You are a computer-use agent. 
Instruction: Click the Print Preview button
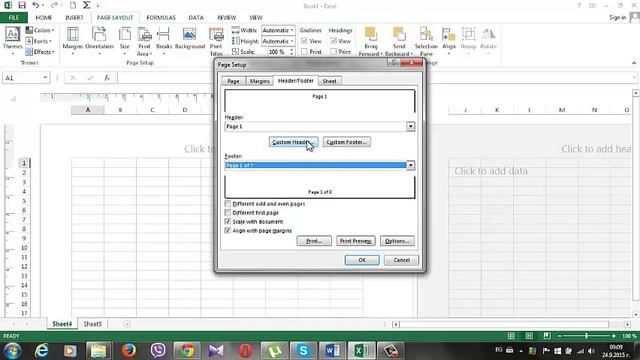pyautogui.click(x=356, y=241)
